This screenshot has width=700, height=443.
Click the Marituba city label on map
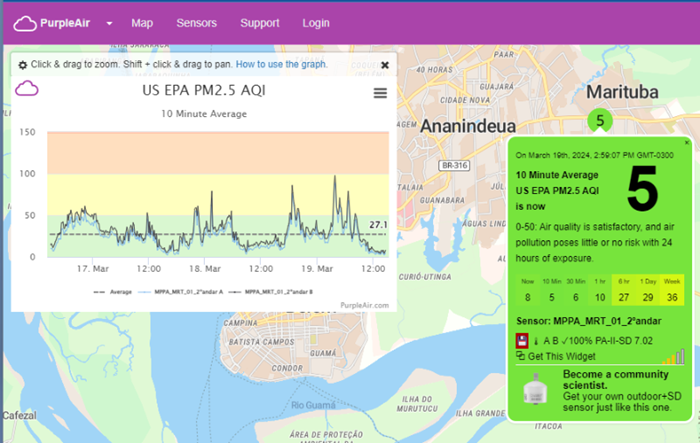pyautogui.click(x=622, y=92)
